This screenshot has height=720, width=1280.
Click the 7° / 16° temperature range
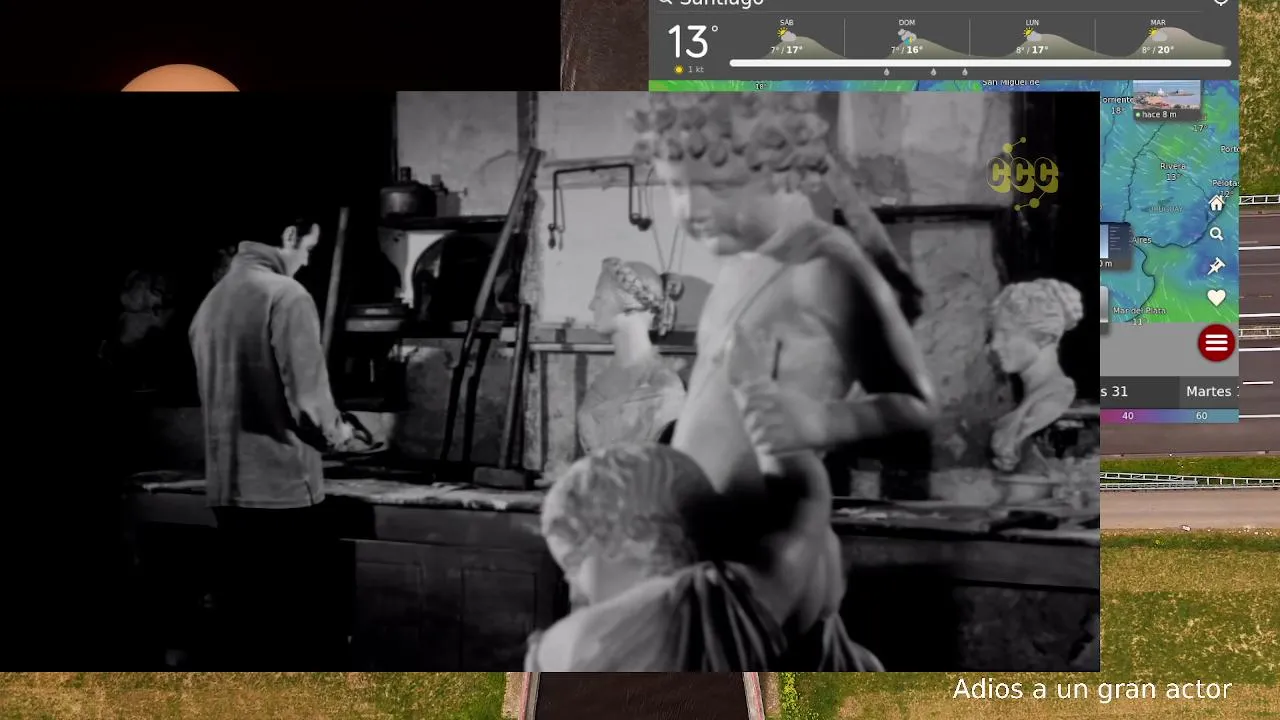pos(907,49)
